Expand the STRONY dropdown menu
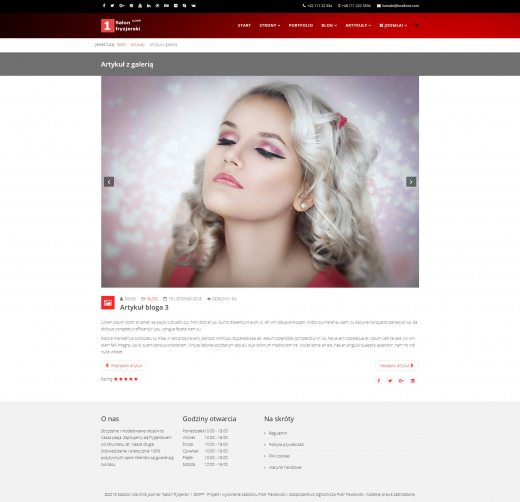Image resolution: width=520 pixels, height=502 pixels. [x=270, y=25]
